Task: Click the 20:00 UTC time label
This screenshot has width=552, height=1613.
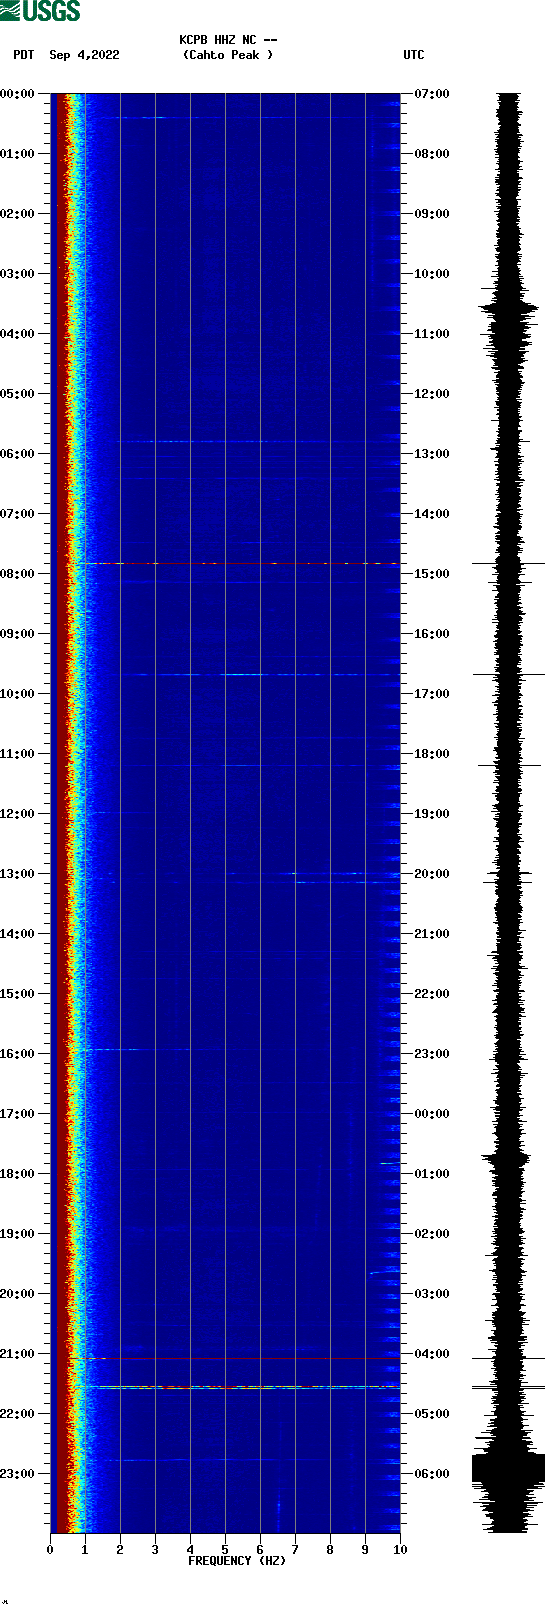Action: (x=432, y=874)
